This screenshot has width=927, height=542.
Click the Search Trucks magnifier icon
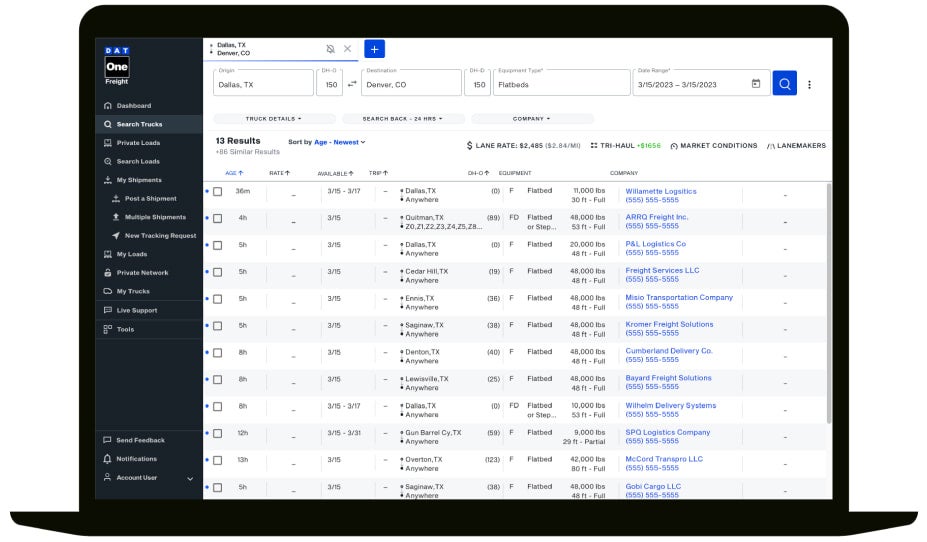click(108, 124)
